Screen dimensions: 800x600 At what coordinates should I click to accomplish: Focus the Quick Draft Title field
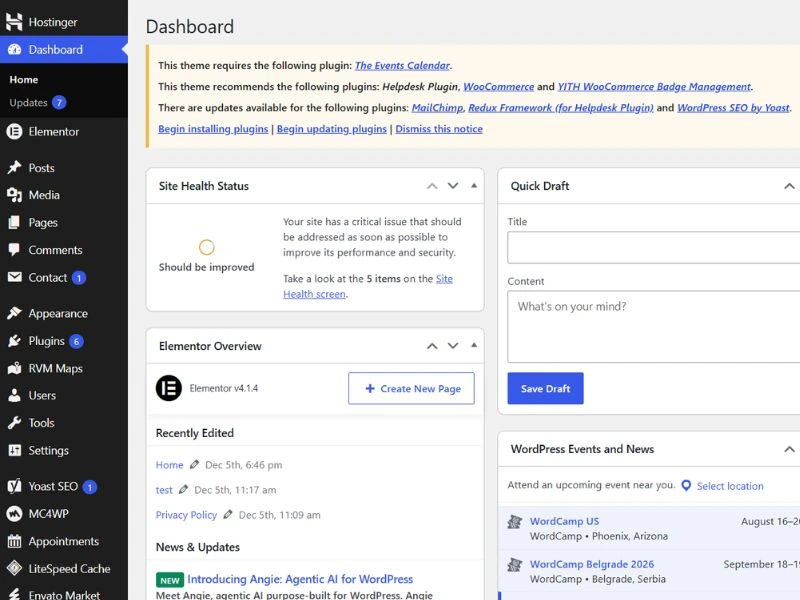pos(654,247)
